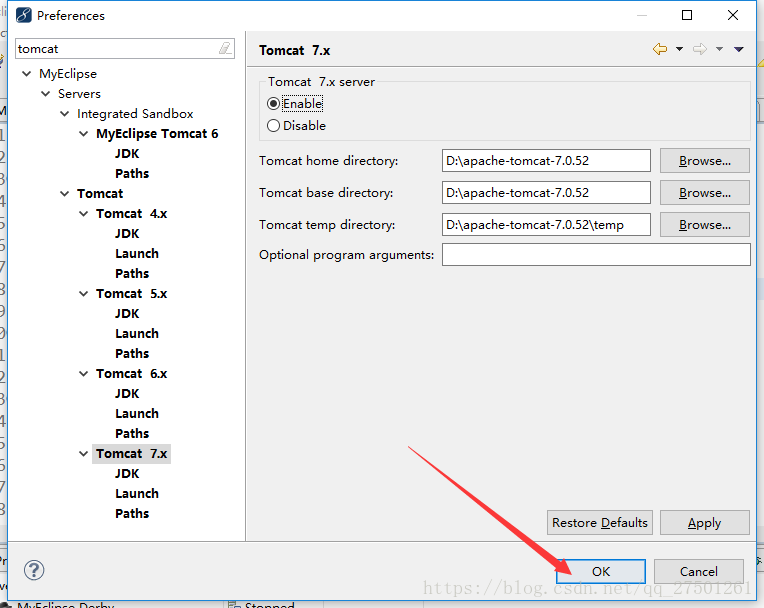The width and height of the screenshot is (764, 608).
Task: Select Paths under Tomcat 5.x
Action: click(132, 353)
